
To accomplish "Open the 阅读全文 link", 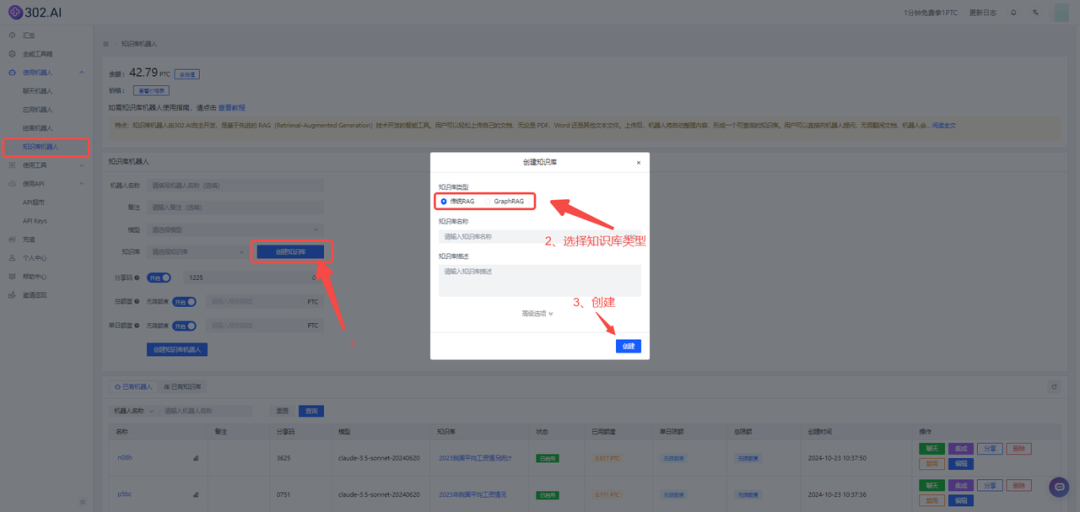I will tap(944, 125).
